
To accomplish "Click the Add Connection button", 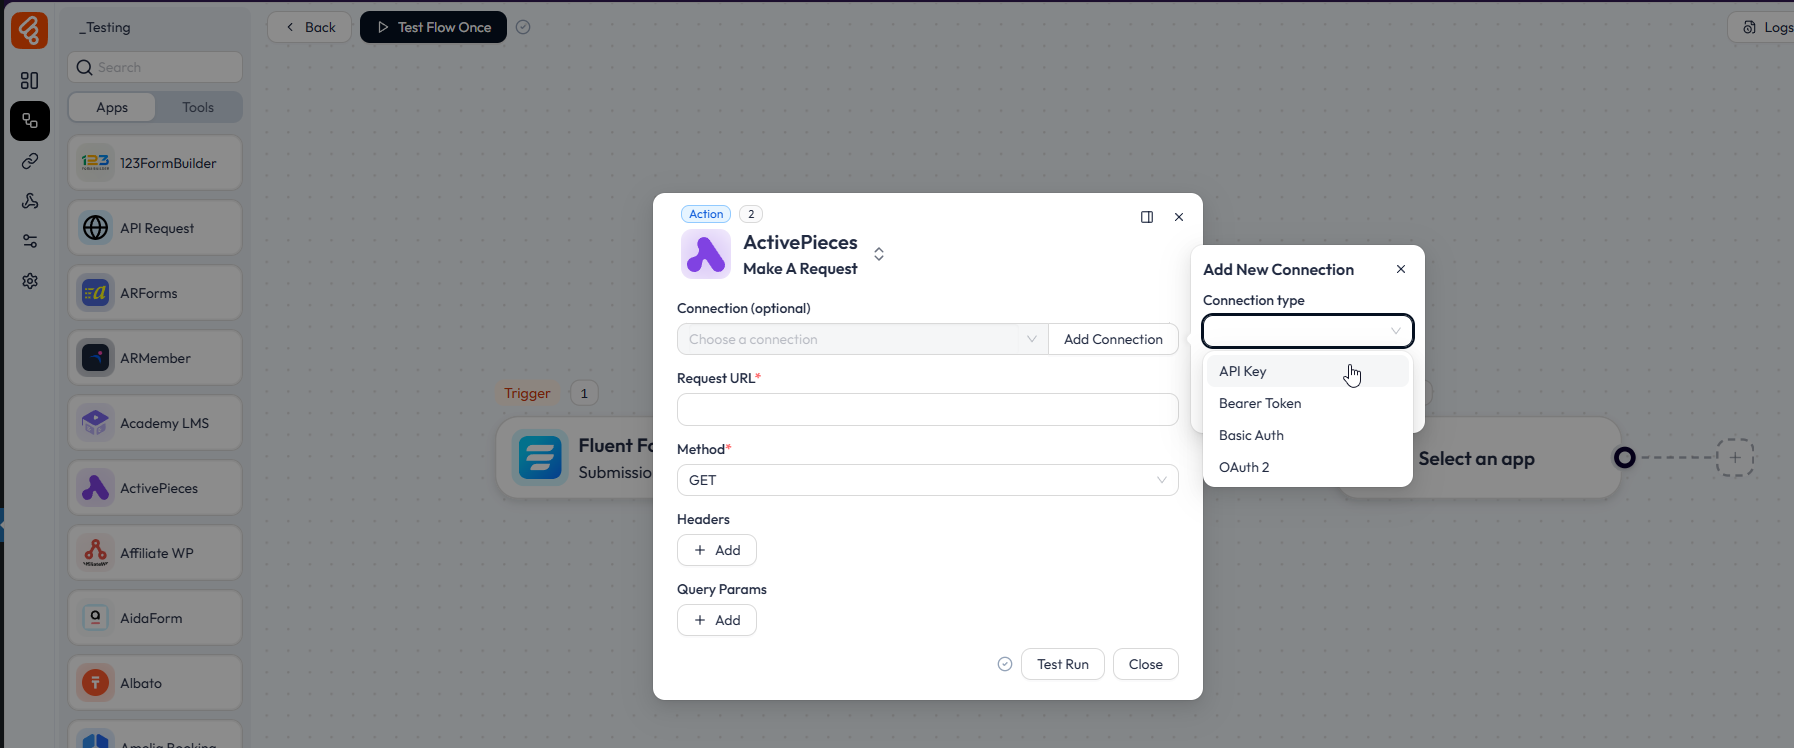I will point(1113,339).
